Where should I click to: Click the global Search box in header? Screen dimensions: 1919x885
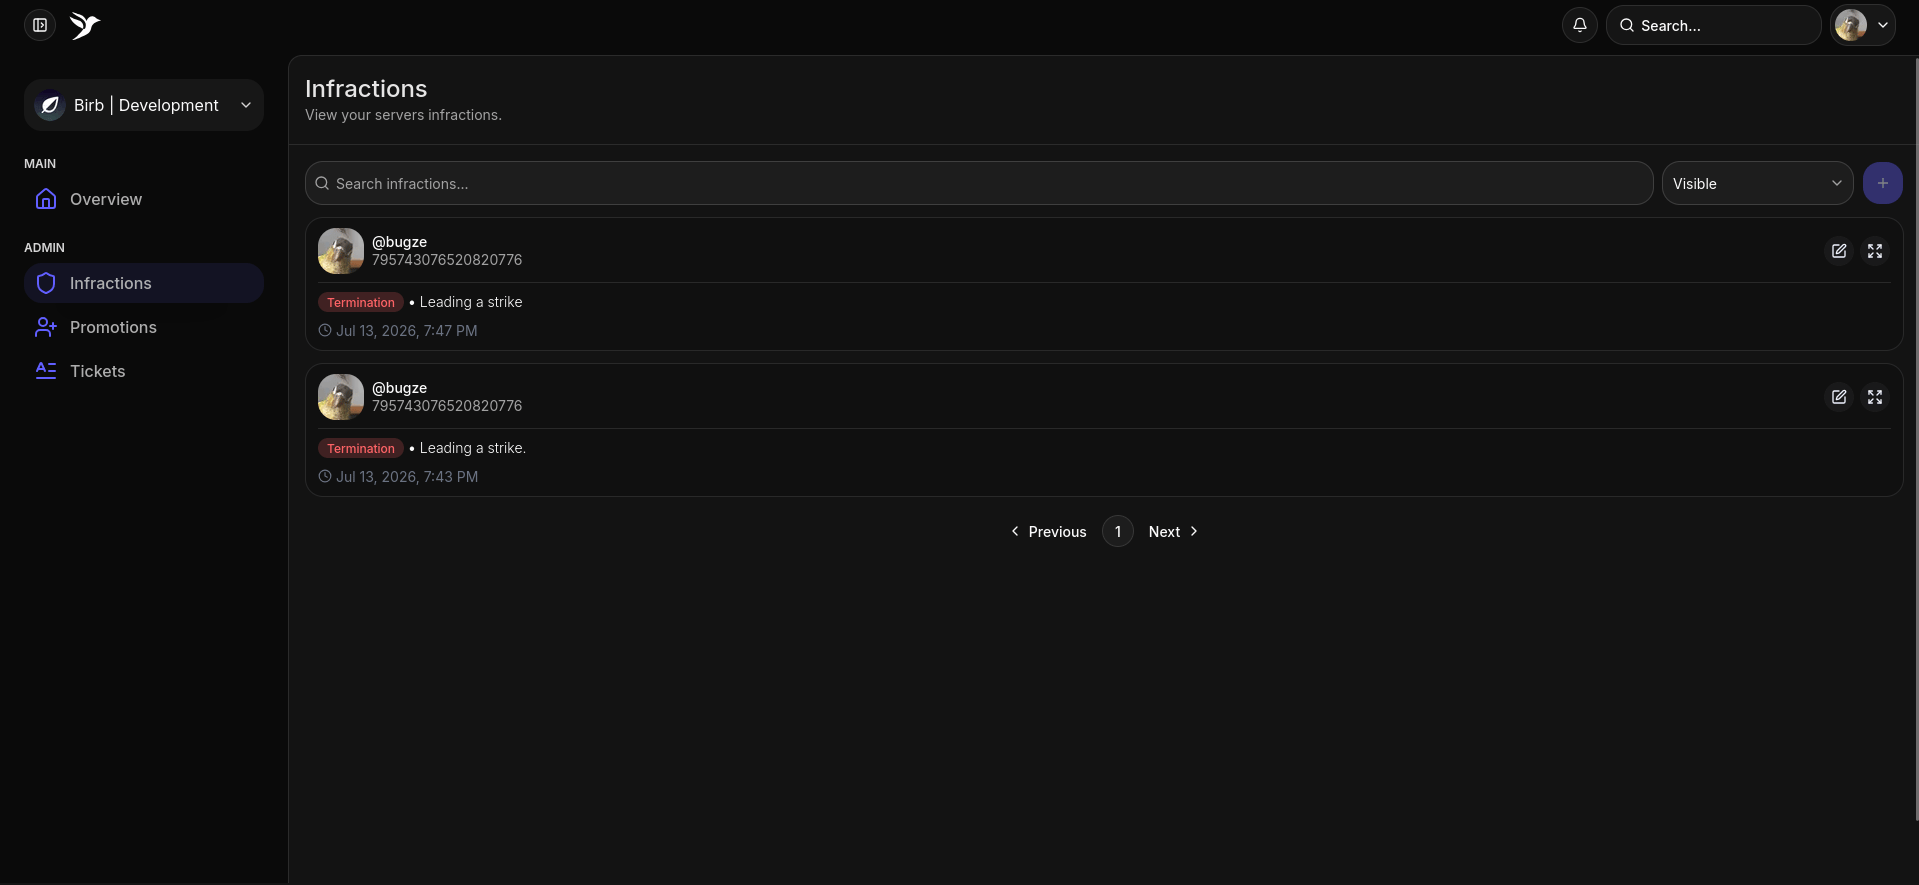pyautogui.click(x=1714, y=25)
